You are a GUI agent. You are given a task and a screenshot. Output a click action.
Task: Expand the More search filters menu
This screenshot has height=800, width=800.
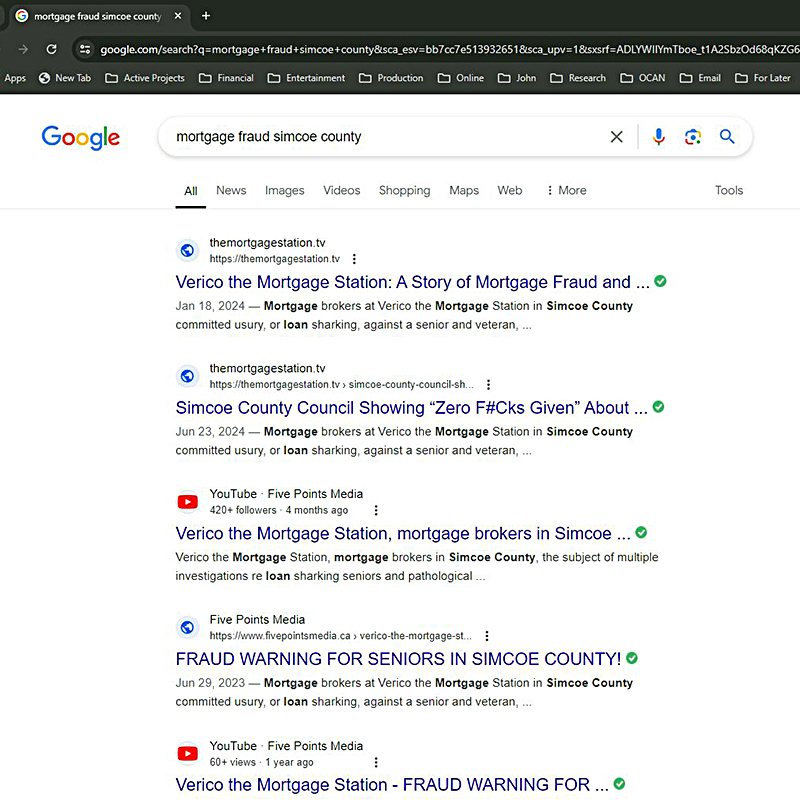click(x=566, y=190)
